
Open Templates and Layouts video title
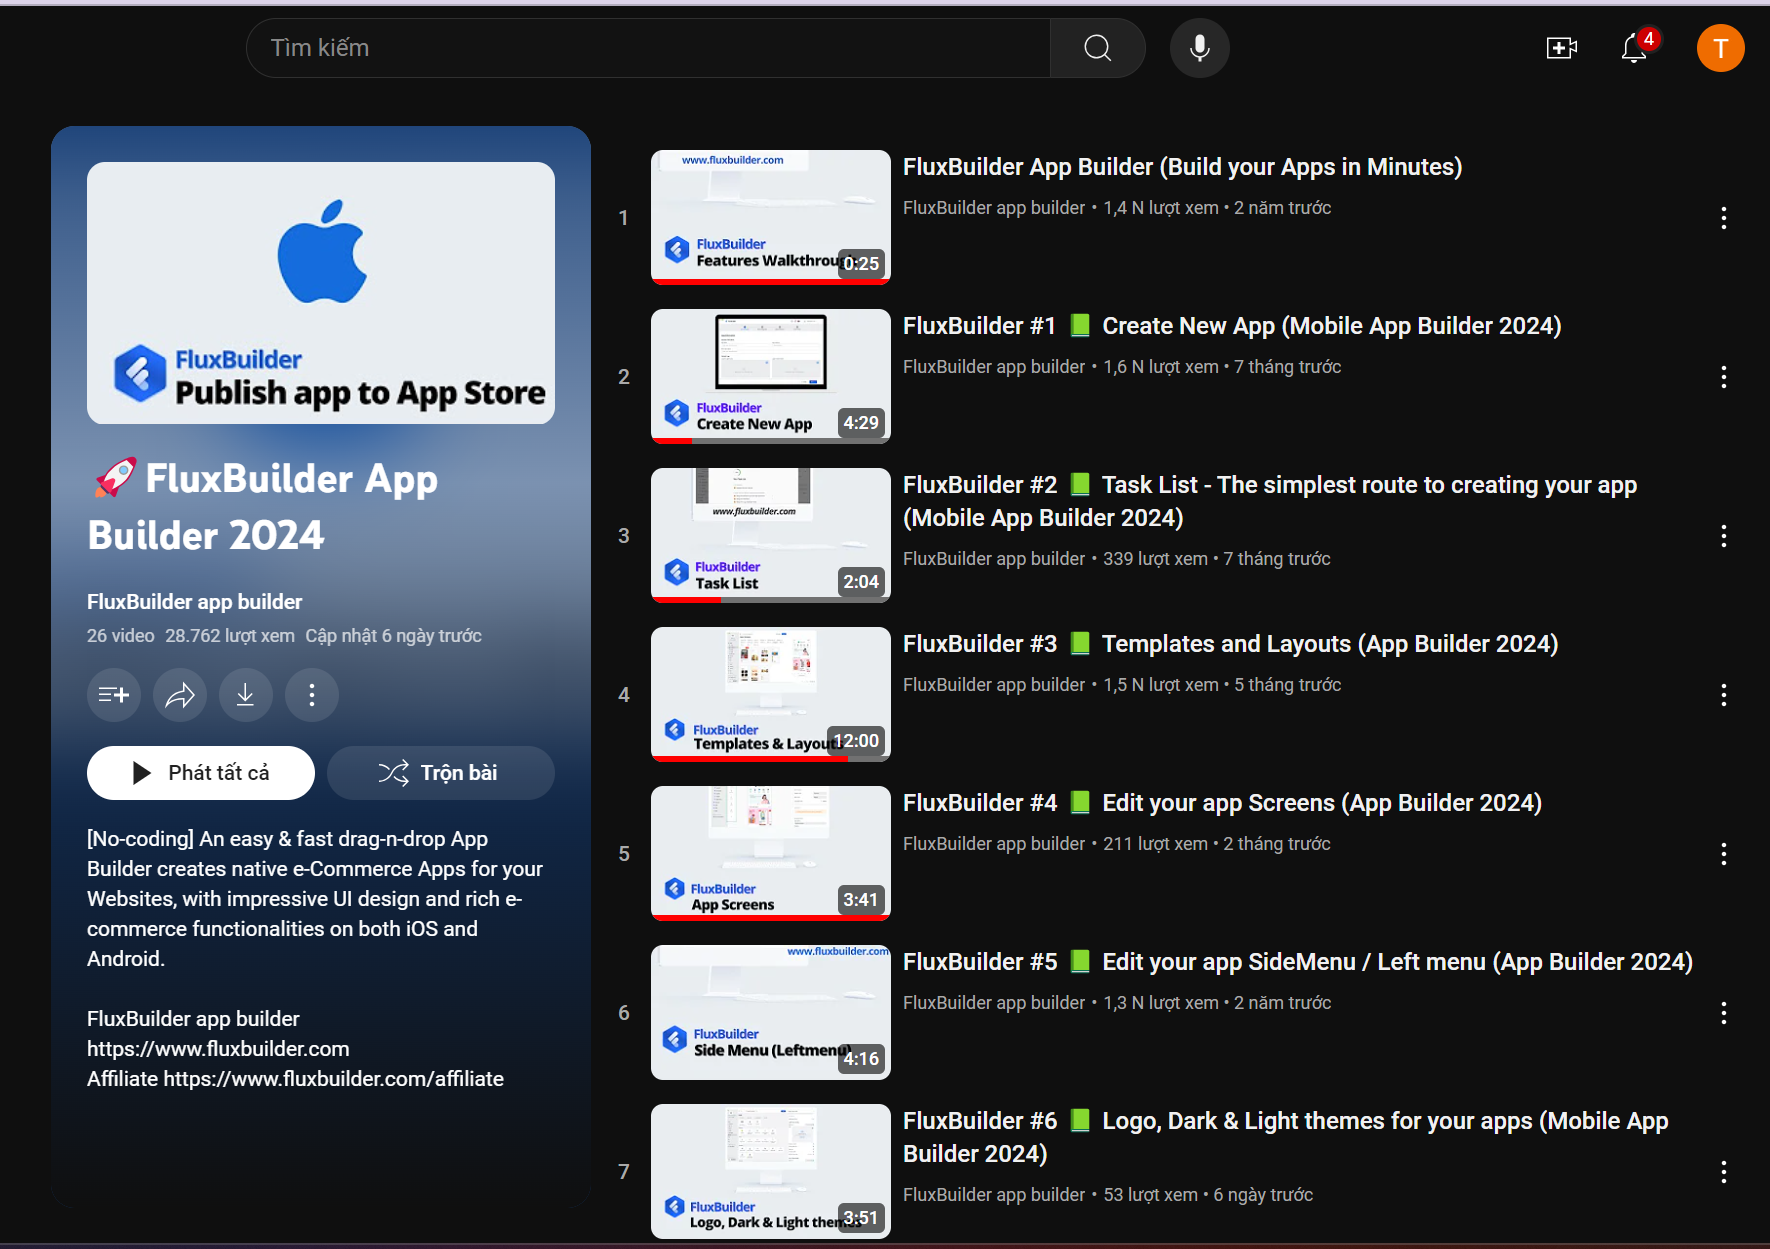click(x=1230, y=644)
